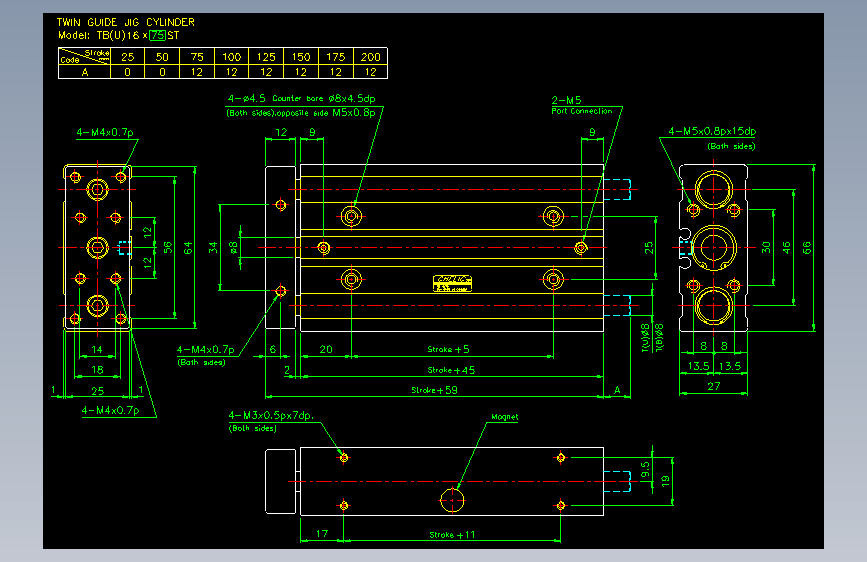This screenshot has width=867, height=562.
Task: Click the magnet circle in the bottom view
Action: tap(452, 500)
